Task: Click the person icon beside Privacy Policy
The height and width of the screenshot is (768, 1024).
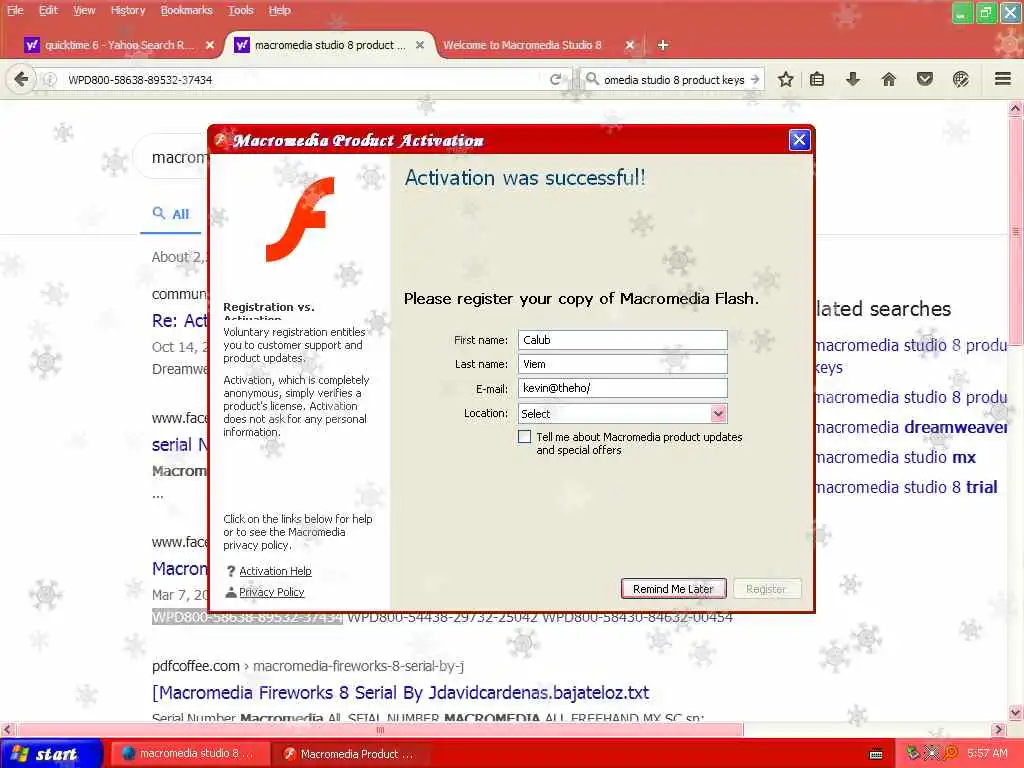Action: pyautogui.click(x=231, y=592)
